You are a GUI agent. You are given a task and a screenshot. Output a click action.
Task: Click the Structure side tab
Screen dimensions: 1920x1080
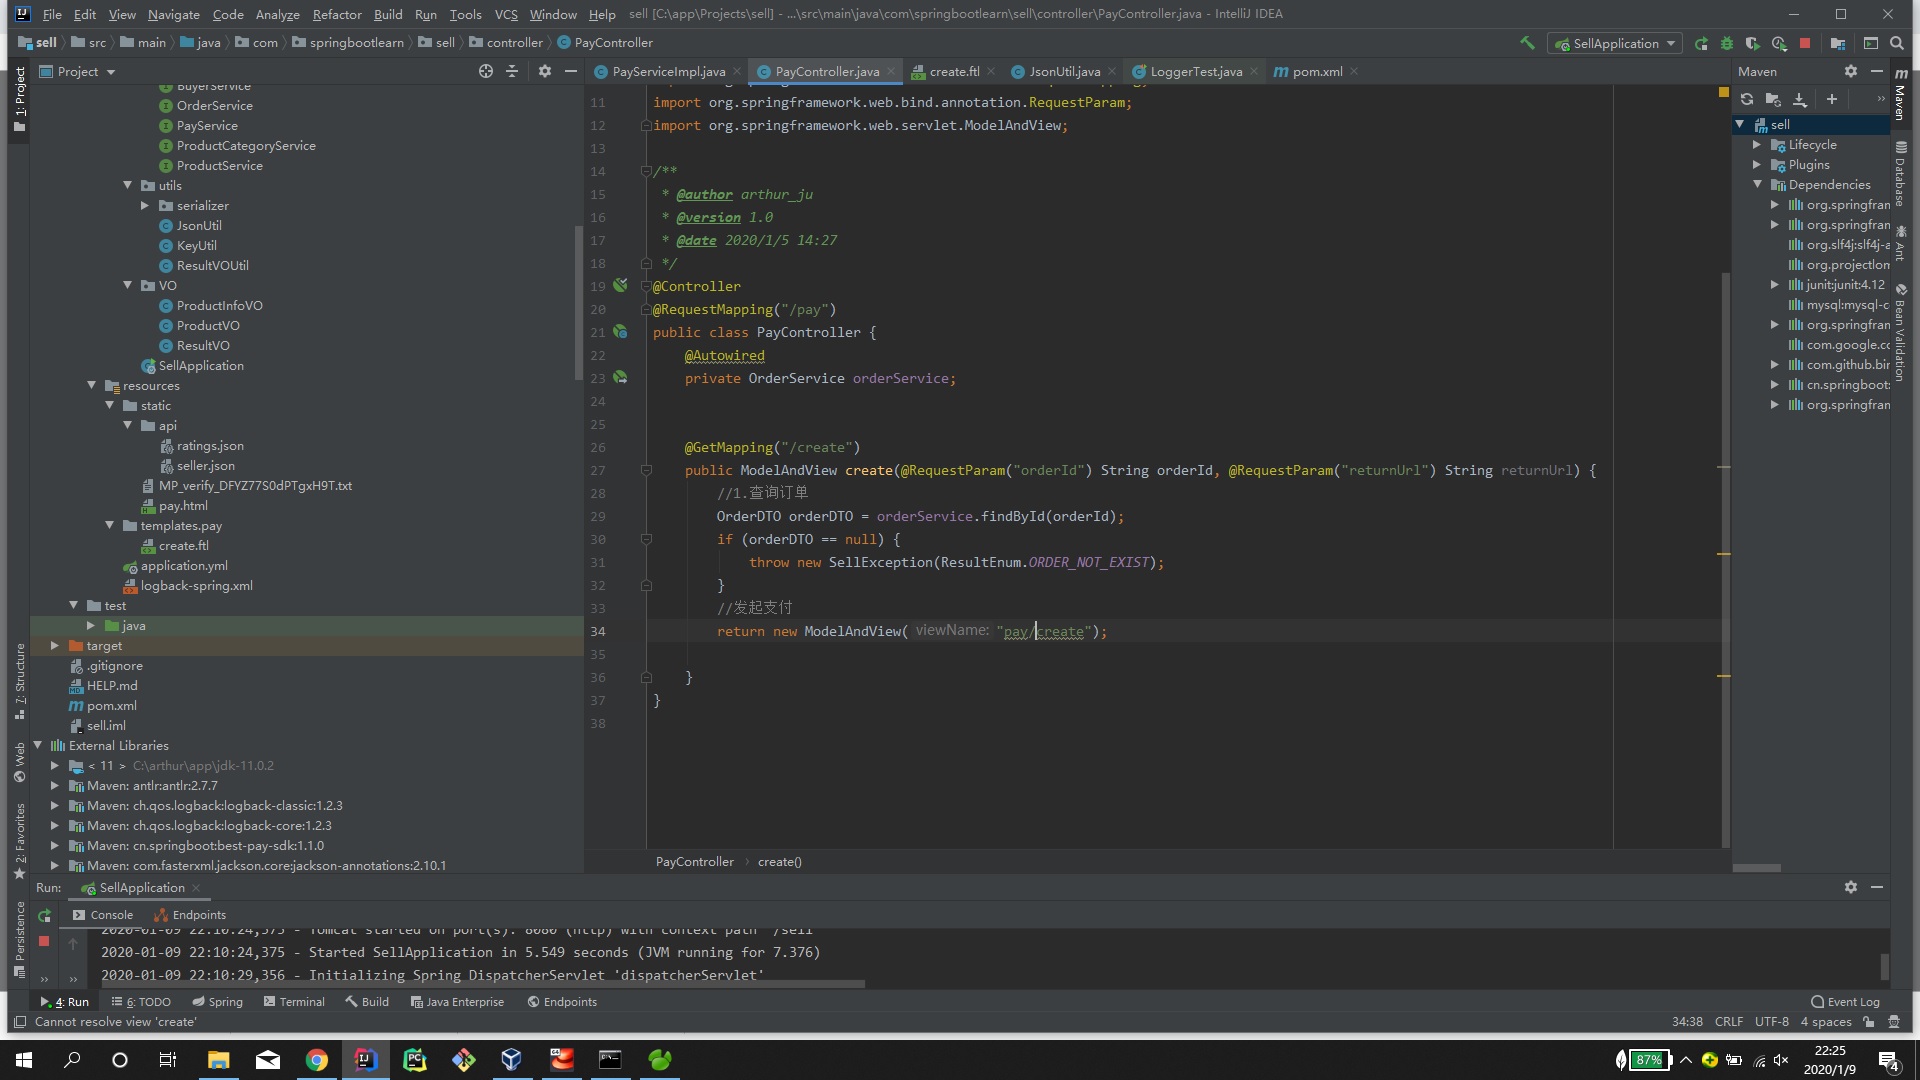point(19,680)
